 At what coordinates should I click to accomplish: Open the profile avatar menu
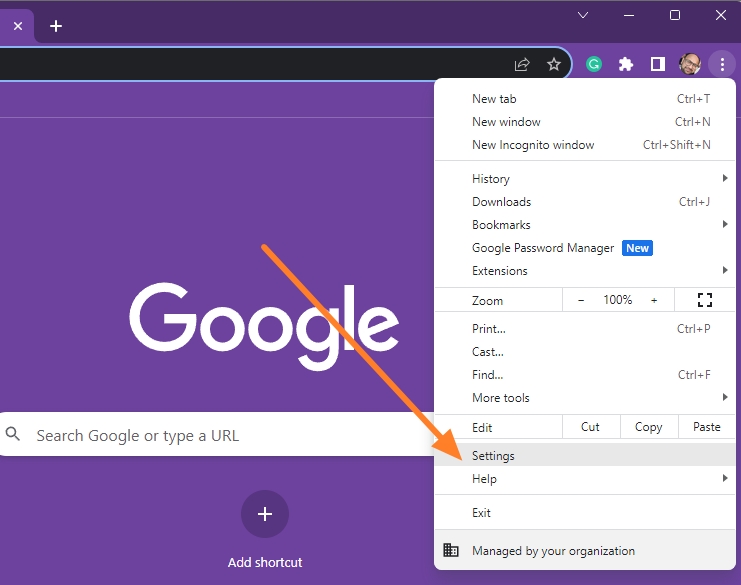click(689, 64)
